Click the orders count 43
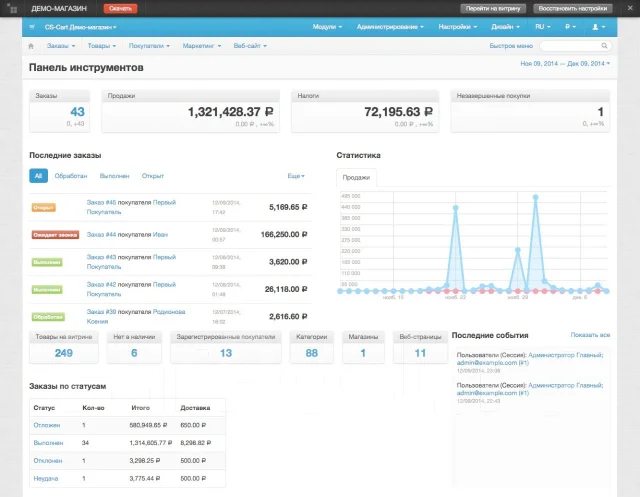640x497 pixels. (77, 112)
